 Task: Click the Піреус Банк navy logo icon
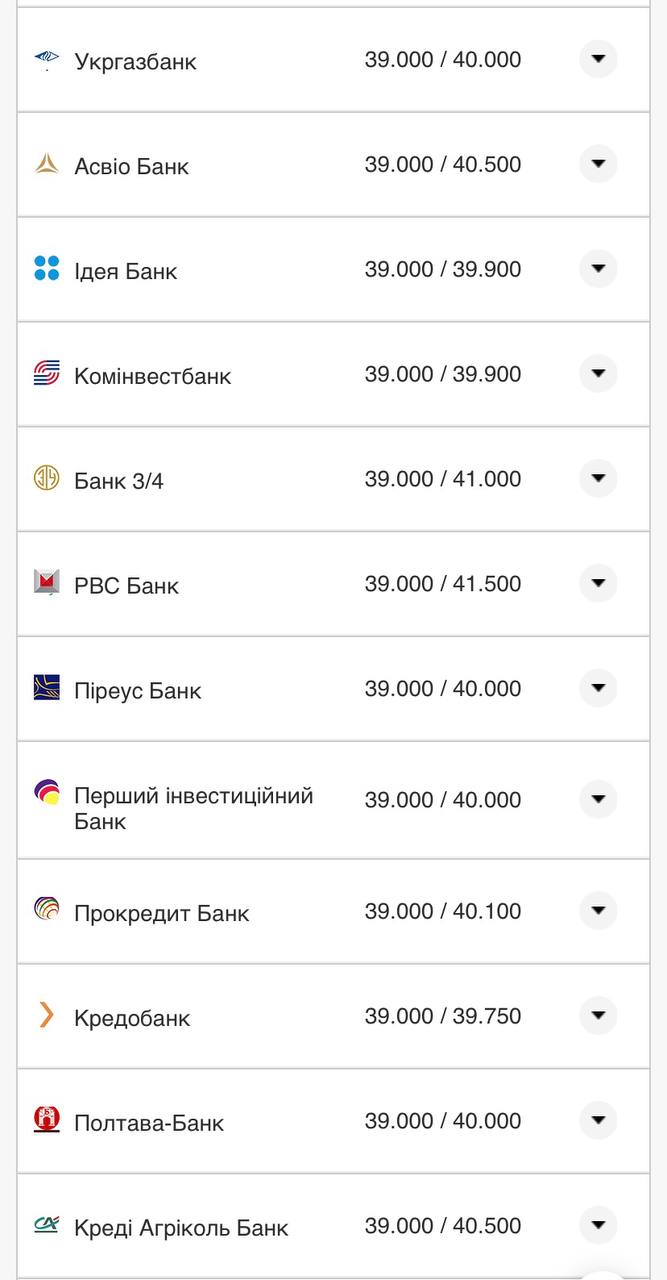pos(45,688)
